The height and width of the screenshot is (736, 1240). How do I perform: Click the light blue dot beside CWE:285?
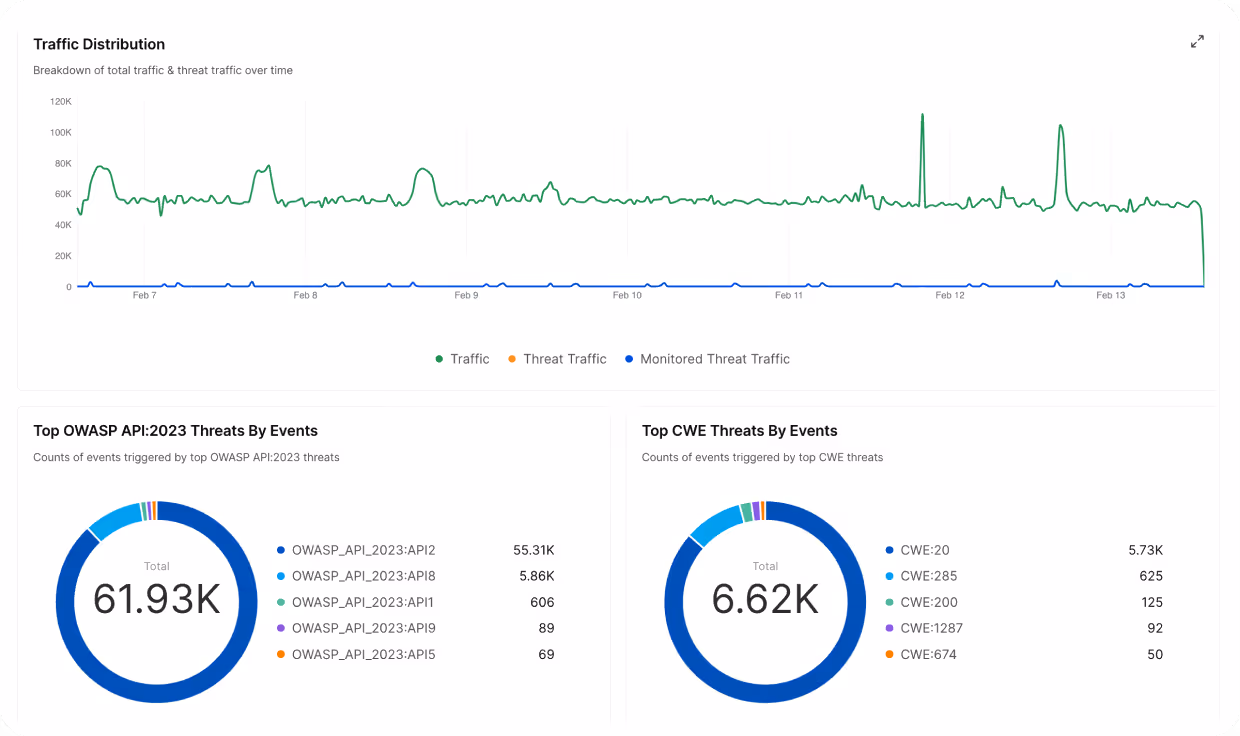[890, 576]
